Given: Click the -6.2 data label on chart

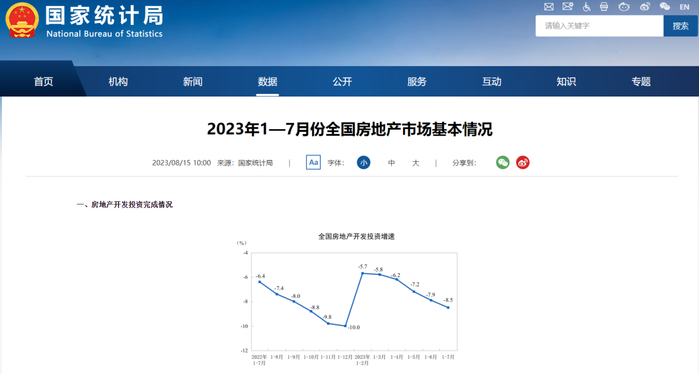Looking at the screenshot, I should coord(395,275).
